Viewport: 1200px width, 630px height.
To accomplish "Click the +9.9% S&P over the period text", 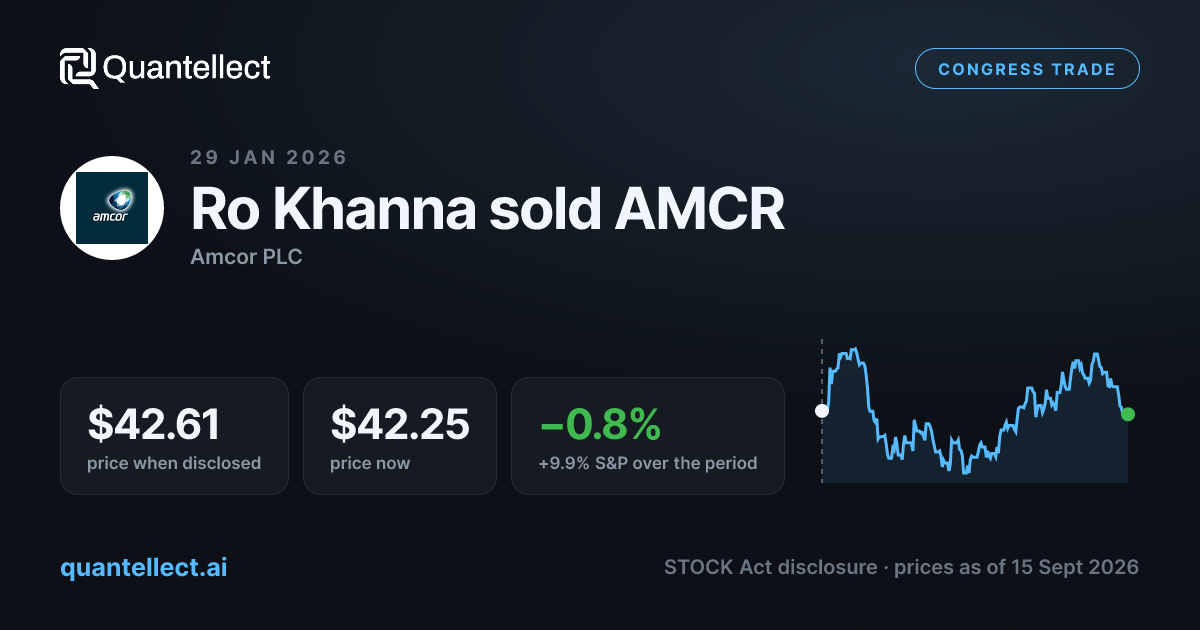I will [x=648, y=463].
